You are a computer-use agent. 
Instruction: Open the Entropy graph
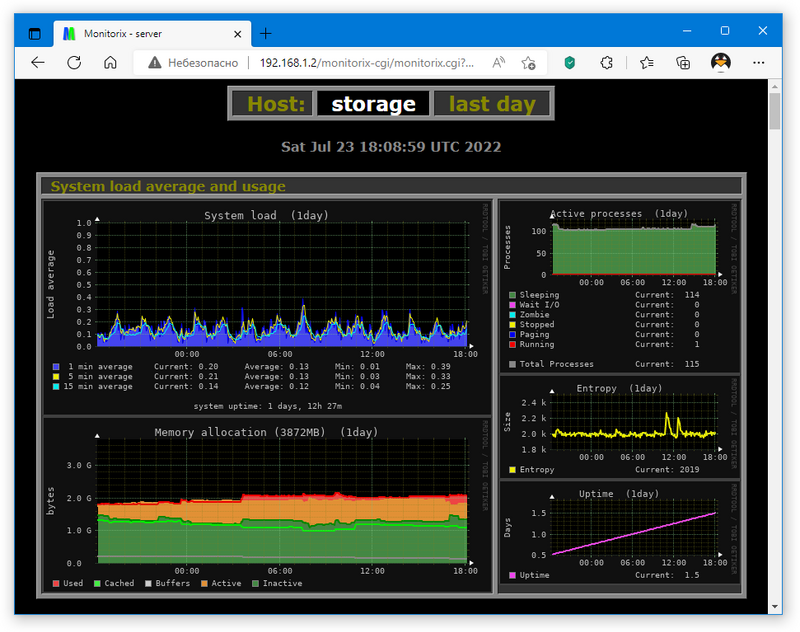pyautogui.click(x=619, y=427)
